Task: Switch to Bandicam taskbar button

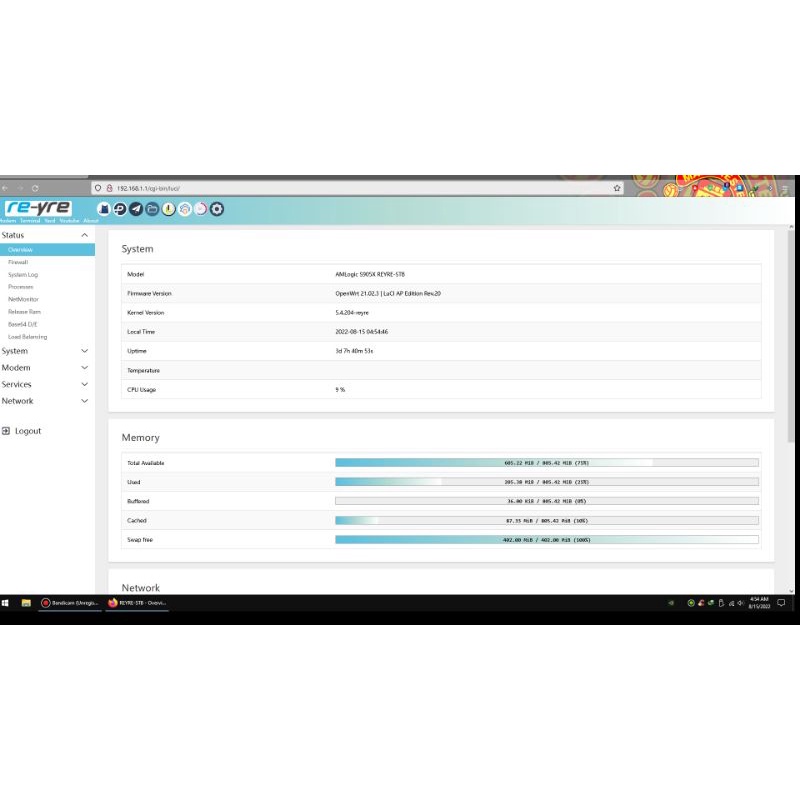Action: [x=69, y=603]
